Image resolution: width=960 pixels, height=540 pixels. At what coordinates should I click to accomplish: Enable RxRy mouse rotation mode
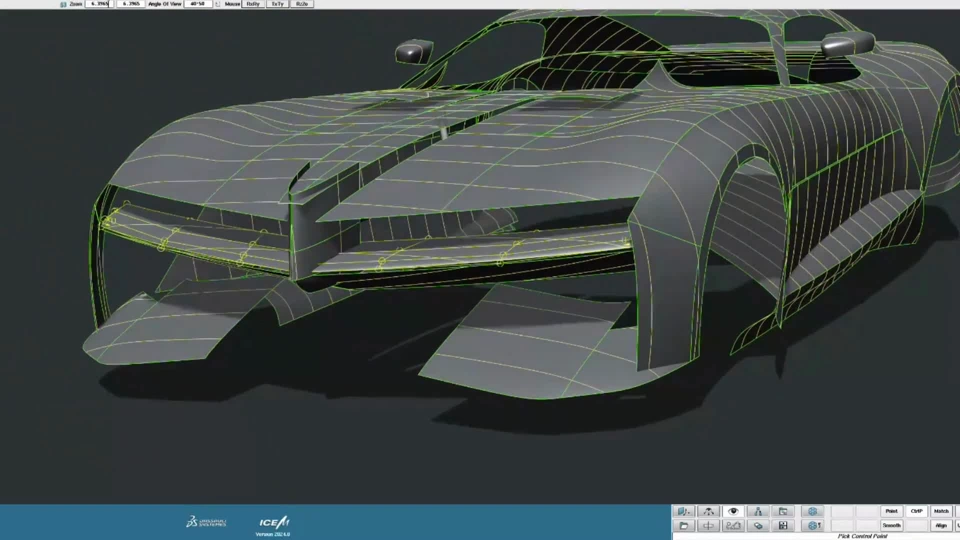(253, 4)
